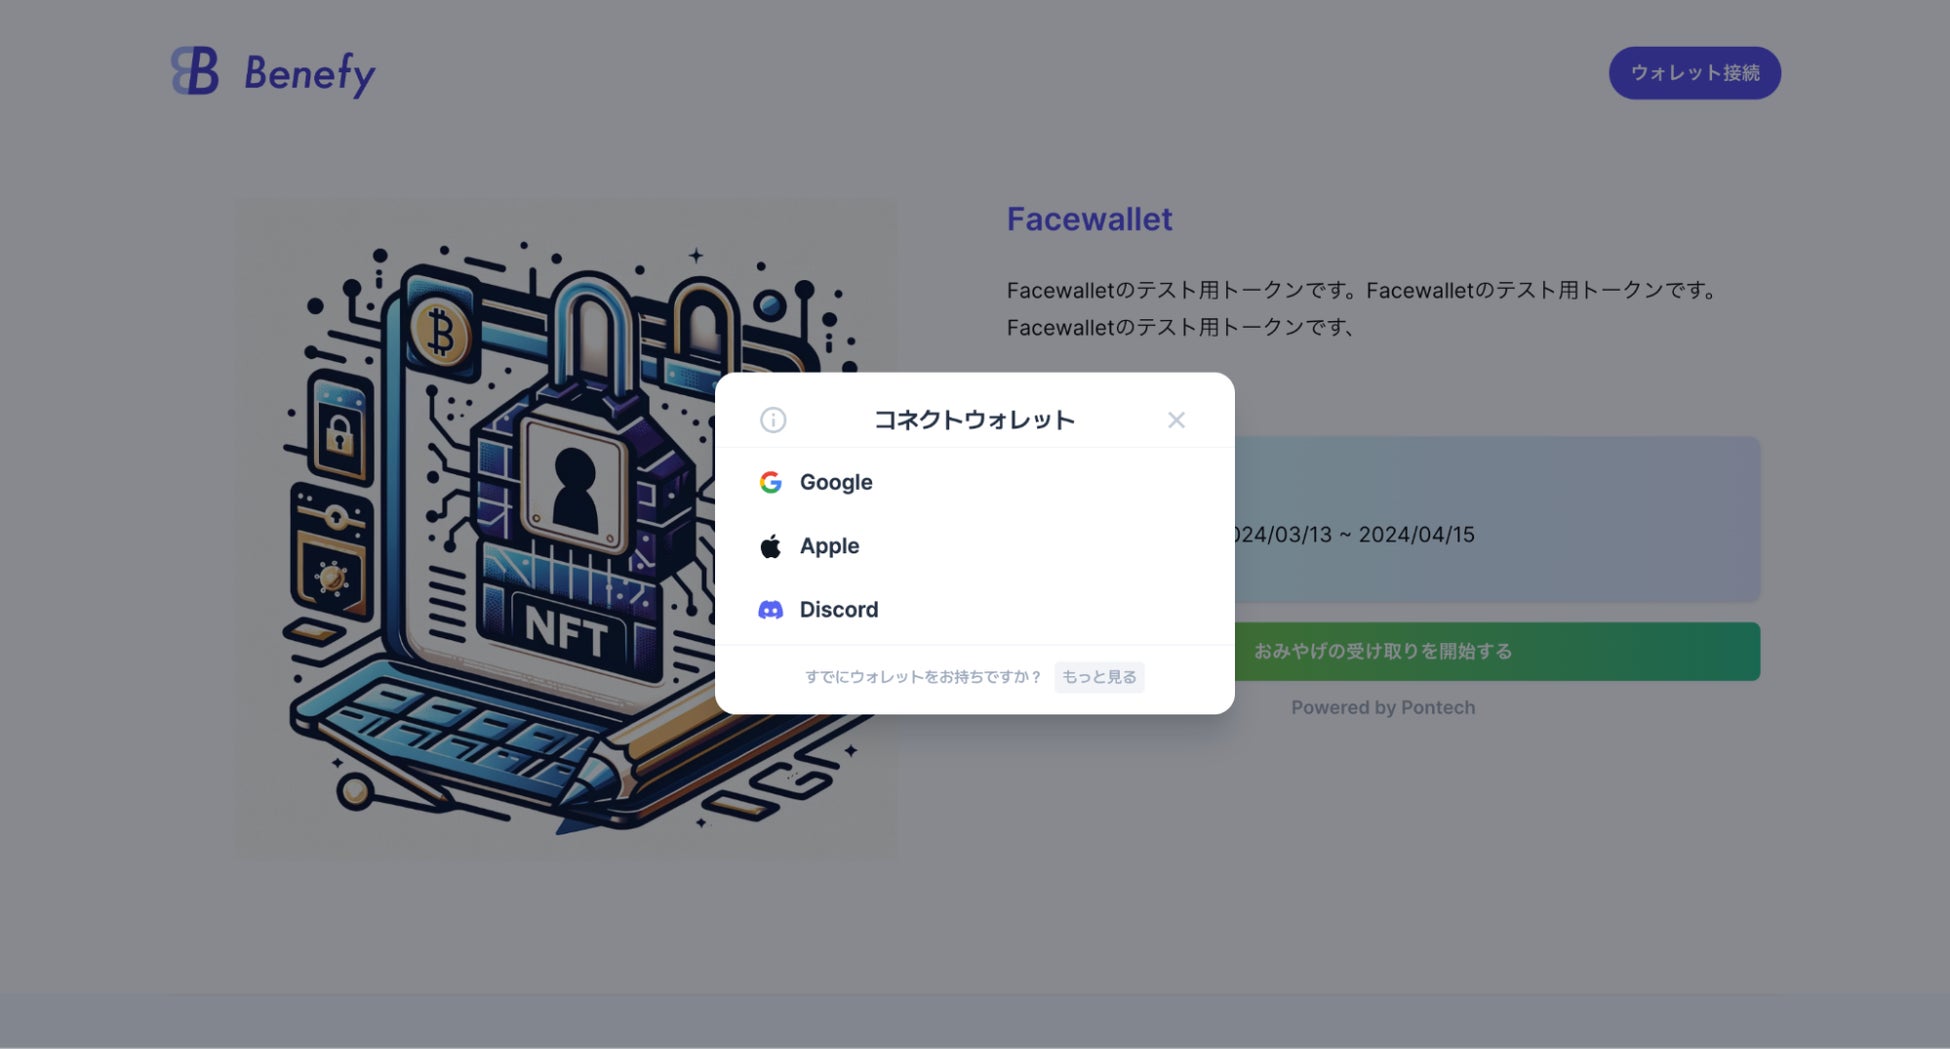Screen dimensions: 1950x1049
Task: Click the Facewallet test token description
Action: 1362,308
